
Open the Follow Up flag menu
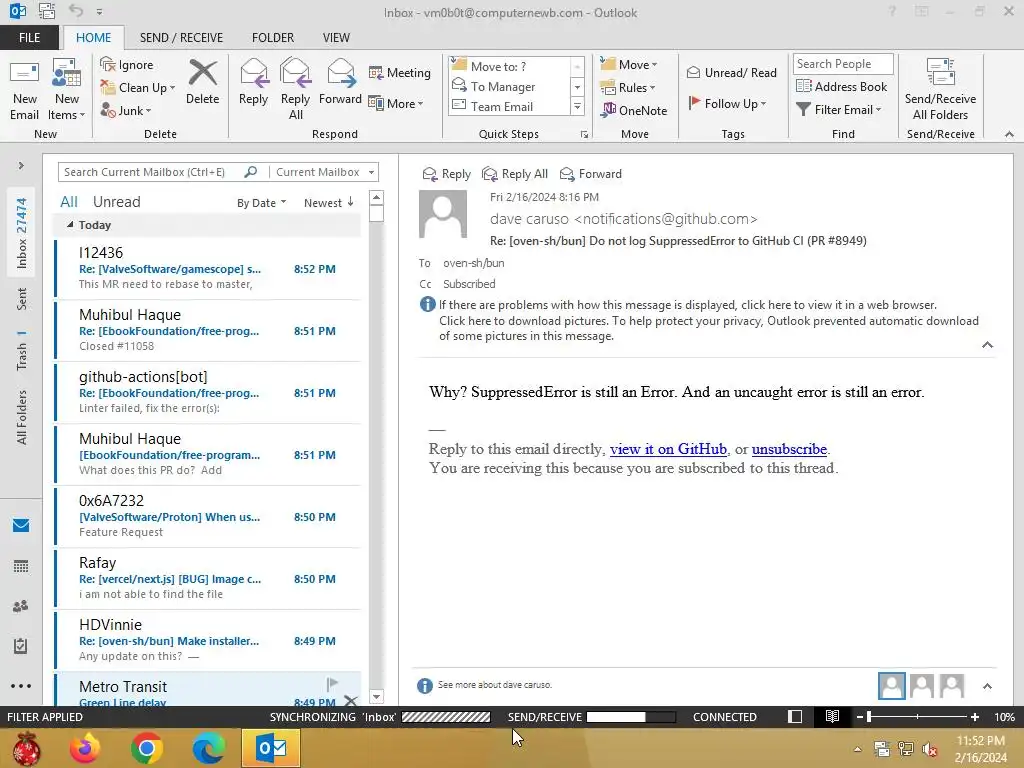pyautogui.click(x=727, y=103)
